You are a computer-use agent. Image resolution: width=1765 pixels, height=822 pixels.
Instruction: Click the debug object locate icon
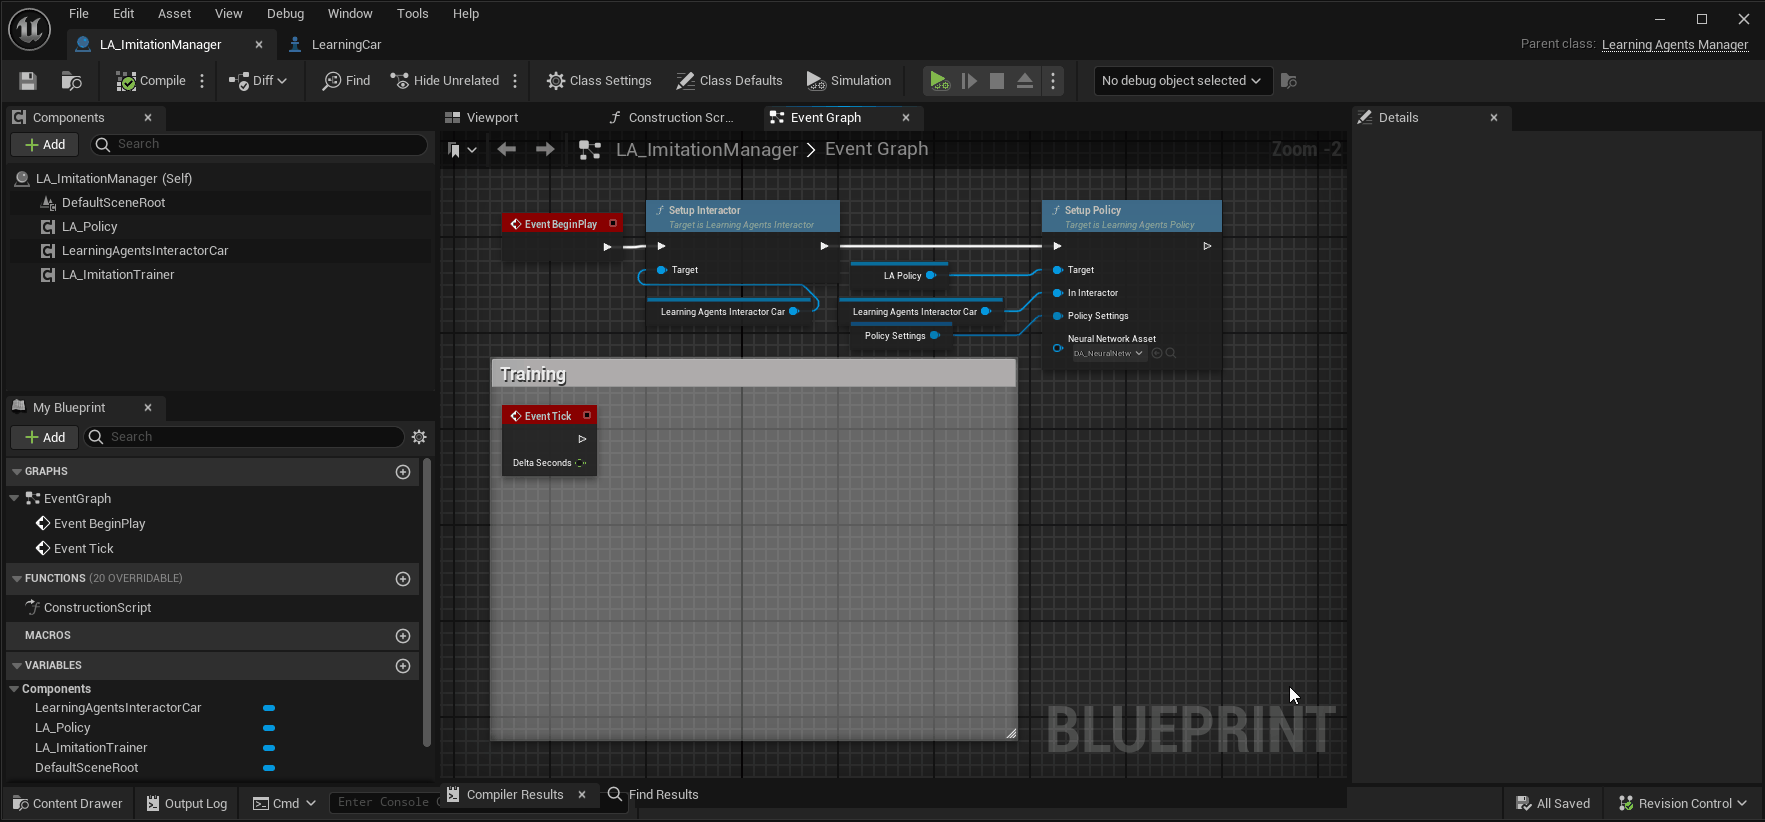tap(1289, 81)
